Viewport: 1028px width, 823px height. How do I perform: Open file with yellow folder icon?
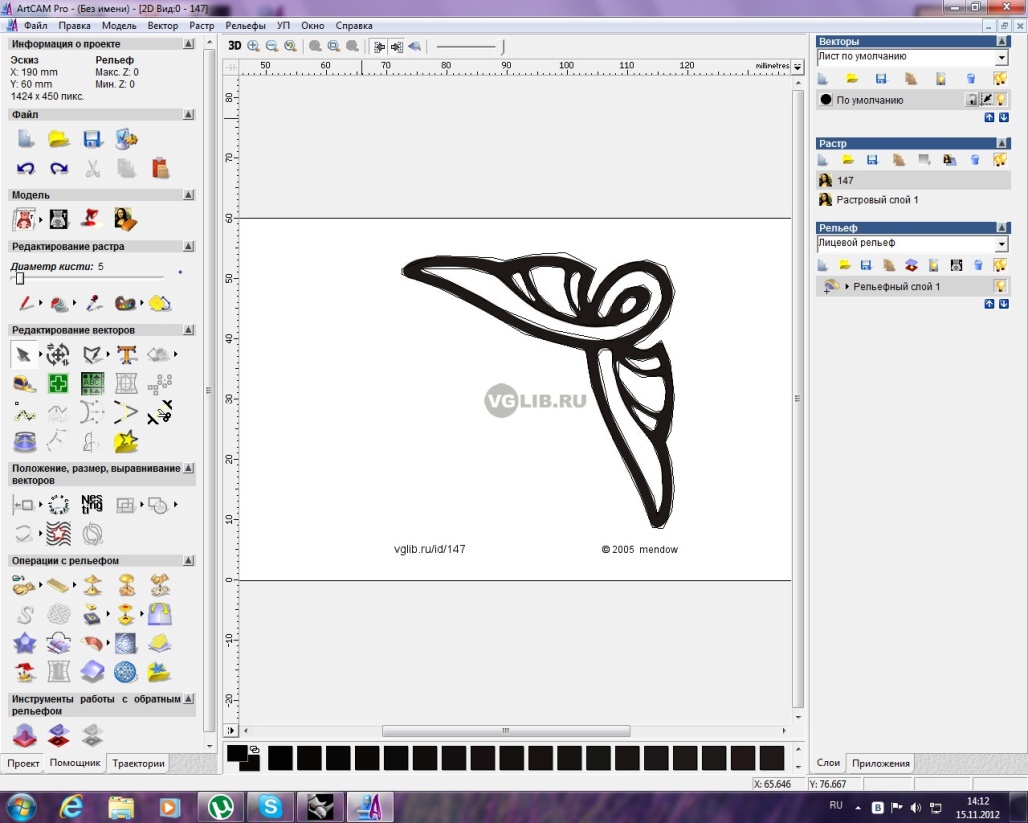point(59,138)
